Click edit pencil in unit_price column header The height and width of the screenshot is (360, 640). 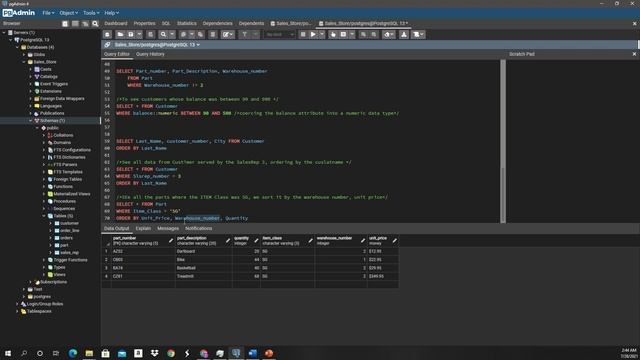(x=394, y=241)
